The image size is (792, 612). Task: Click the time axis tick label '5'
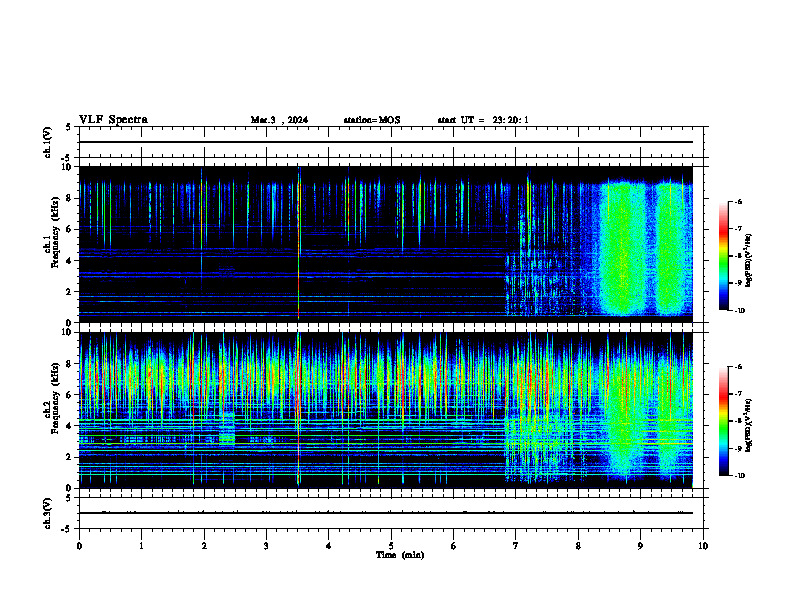[391, 546]
